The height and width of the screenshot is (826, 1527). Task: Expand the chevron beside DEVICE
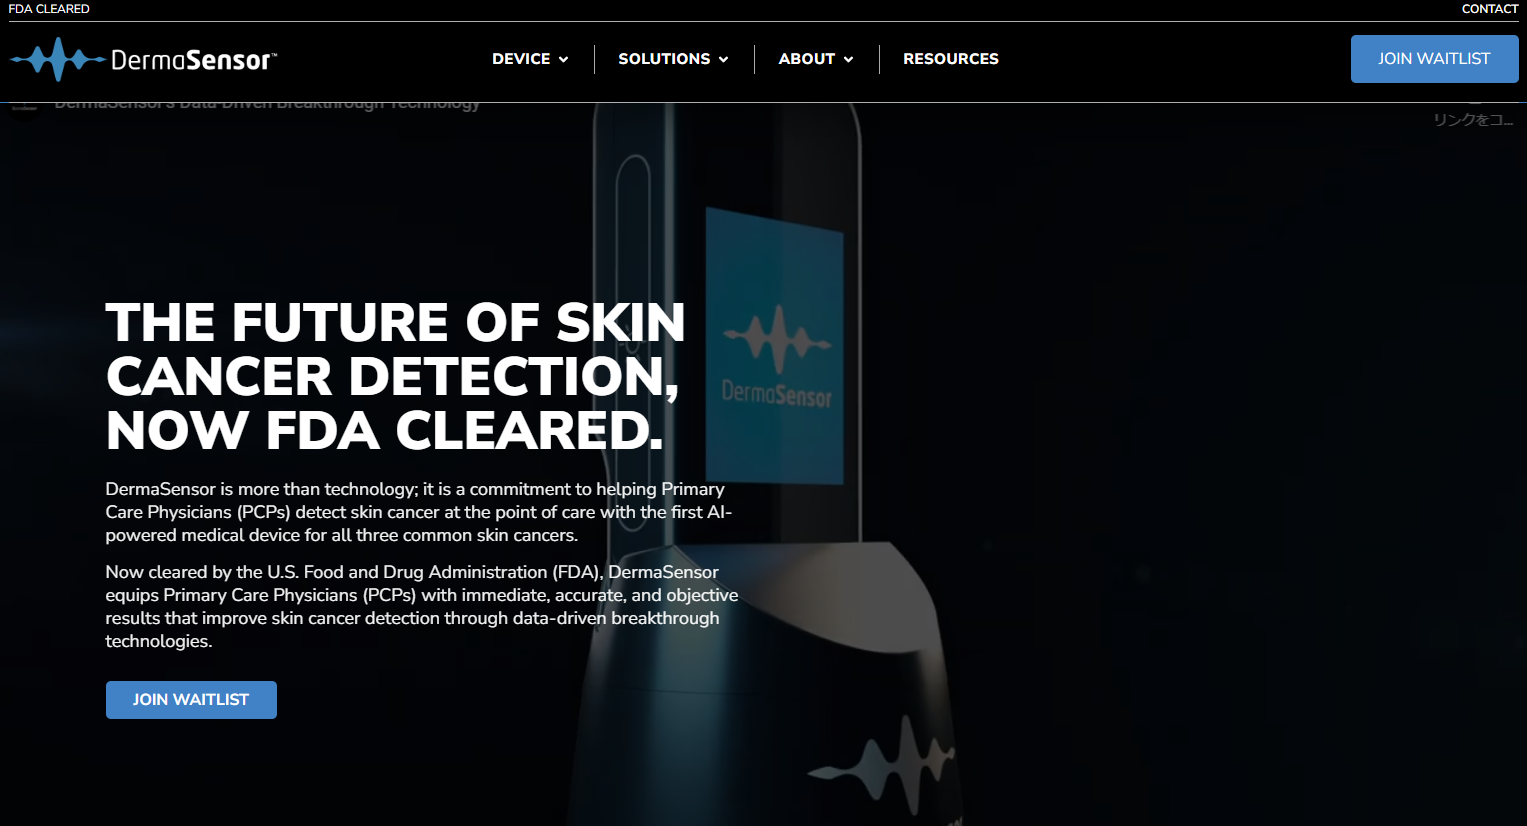coord(564,59)
